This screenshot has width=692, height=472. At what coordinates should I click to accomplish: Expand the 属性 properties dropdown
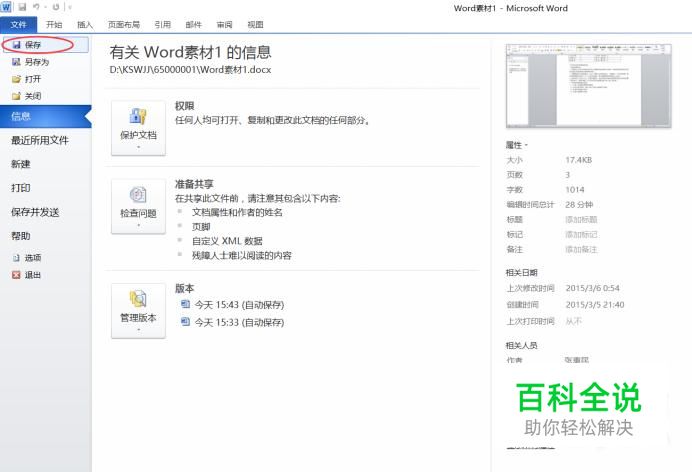pos(517,145)
